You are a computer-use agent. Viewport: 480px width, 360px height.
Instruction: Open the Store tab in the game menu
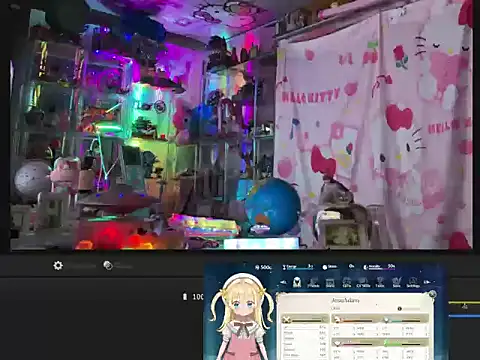pos(330,283)
